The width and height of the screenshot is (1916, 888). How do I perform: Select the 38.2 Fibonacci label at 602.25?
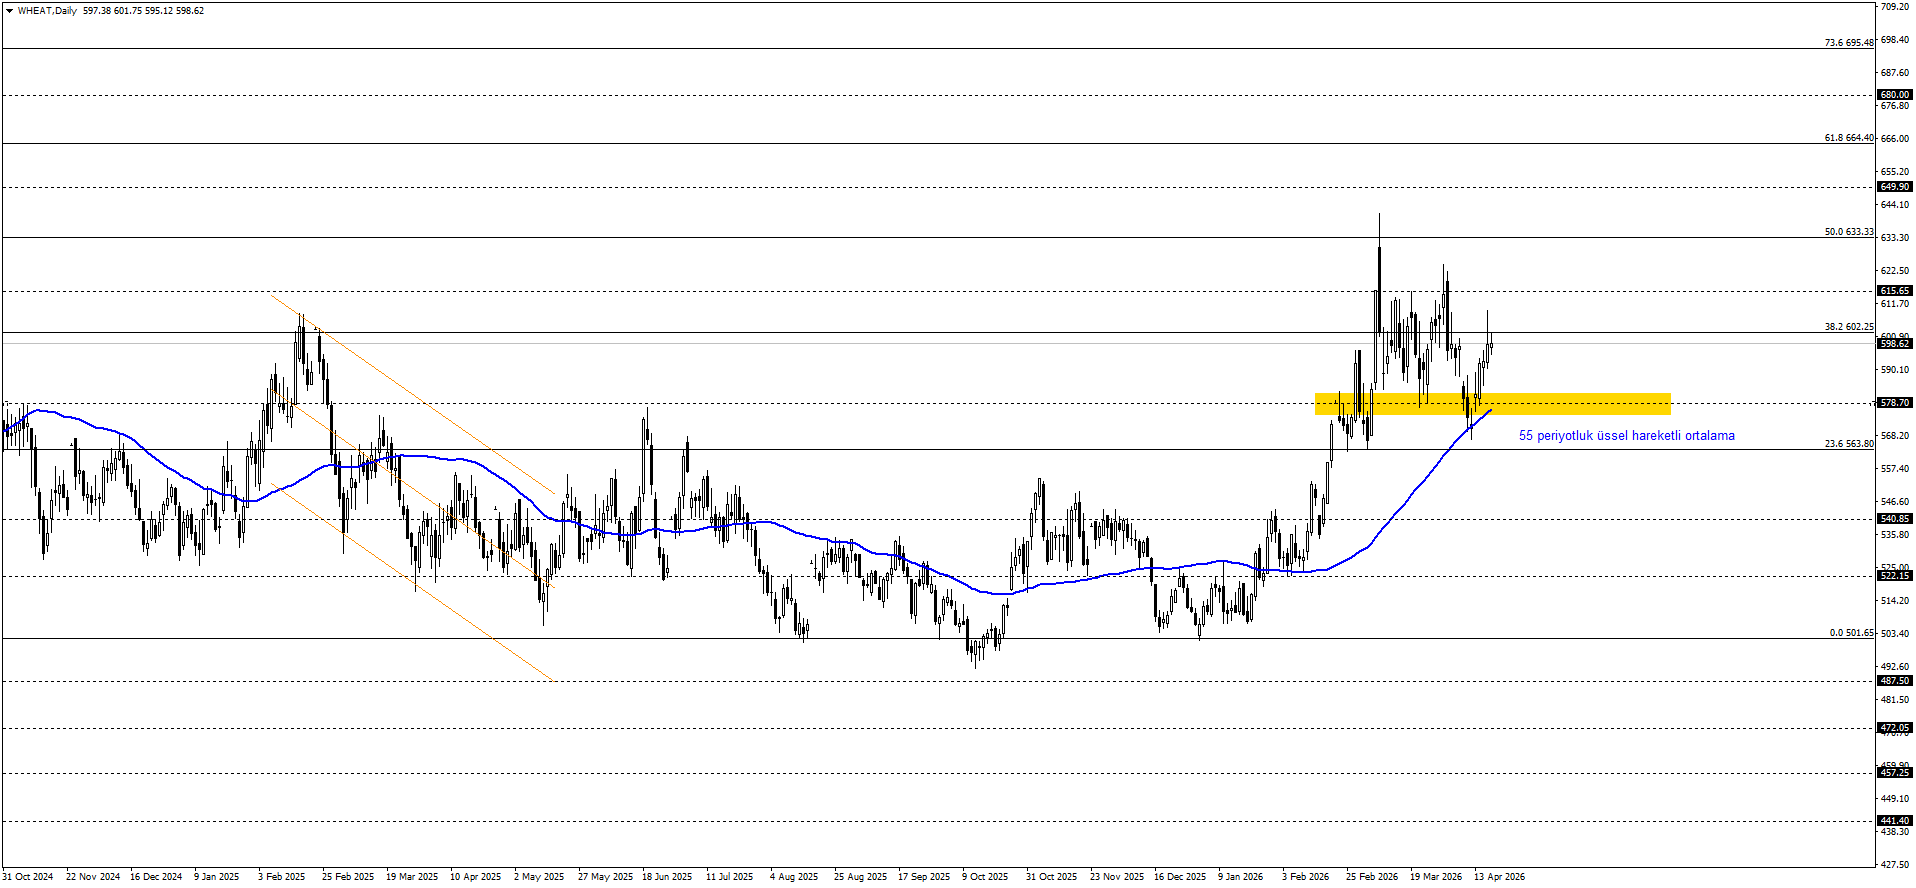(x=1848, y=327)
